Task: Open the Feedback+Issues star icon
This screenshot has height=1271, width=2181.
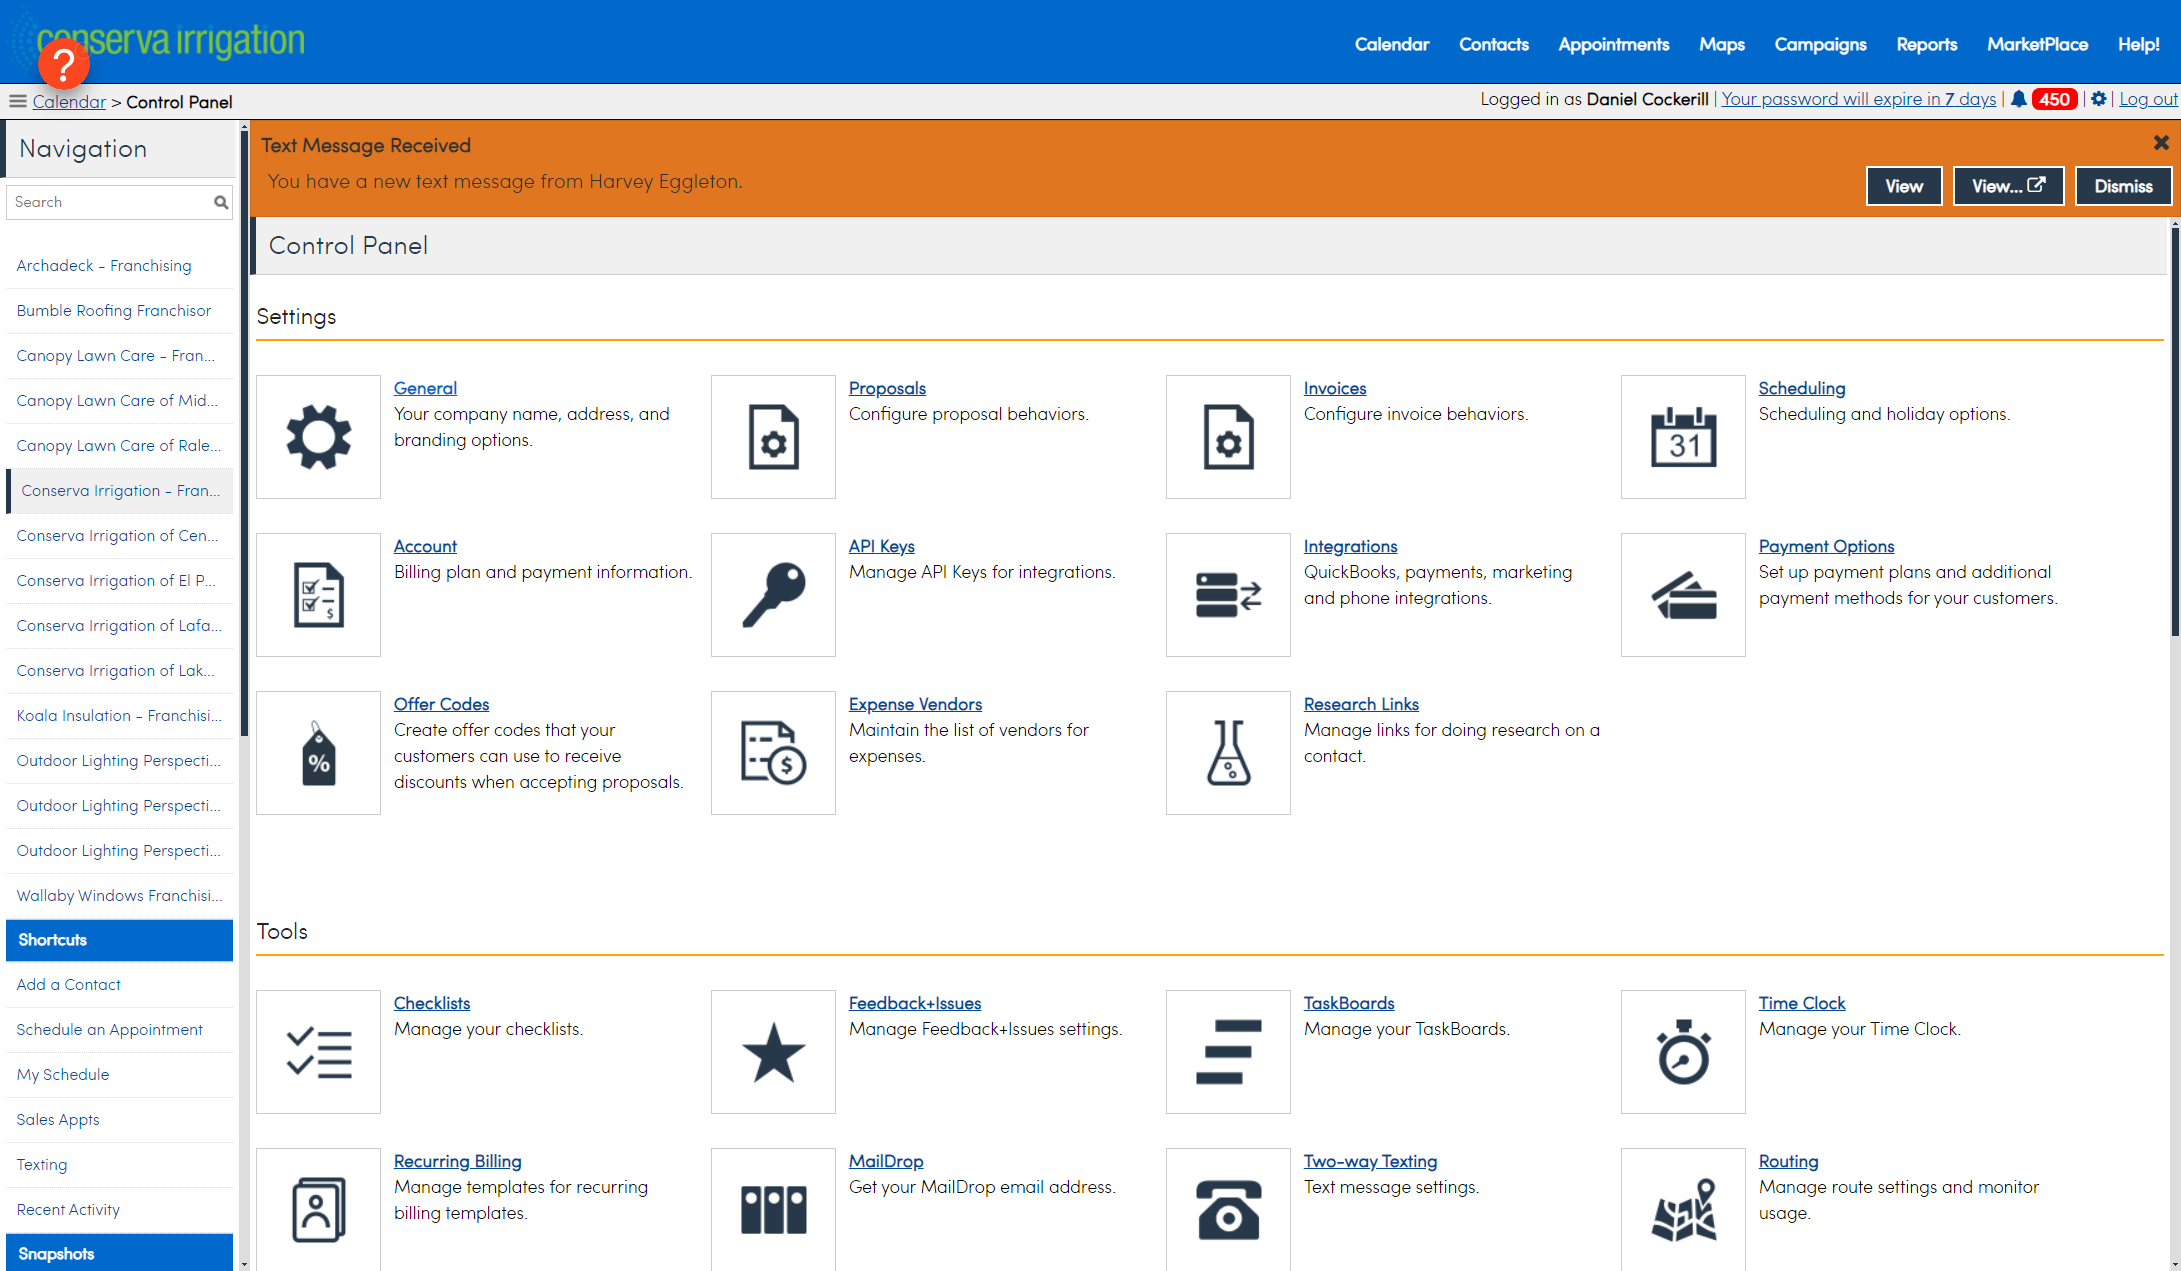Action: pyautogui.click(x=773, y=1052)
